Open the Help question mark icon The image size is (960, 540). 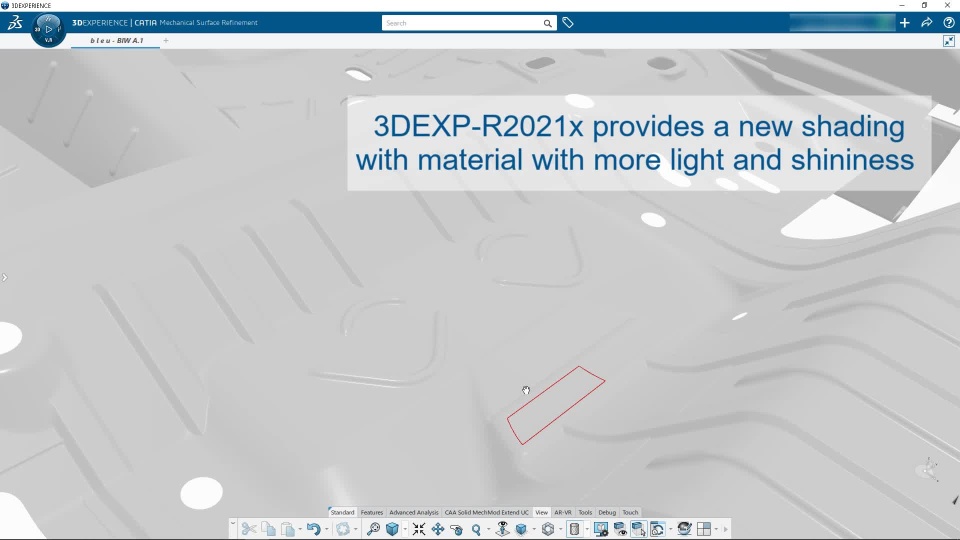pyautogui.click(x=949, y=23)
